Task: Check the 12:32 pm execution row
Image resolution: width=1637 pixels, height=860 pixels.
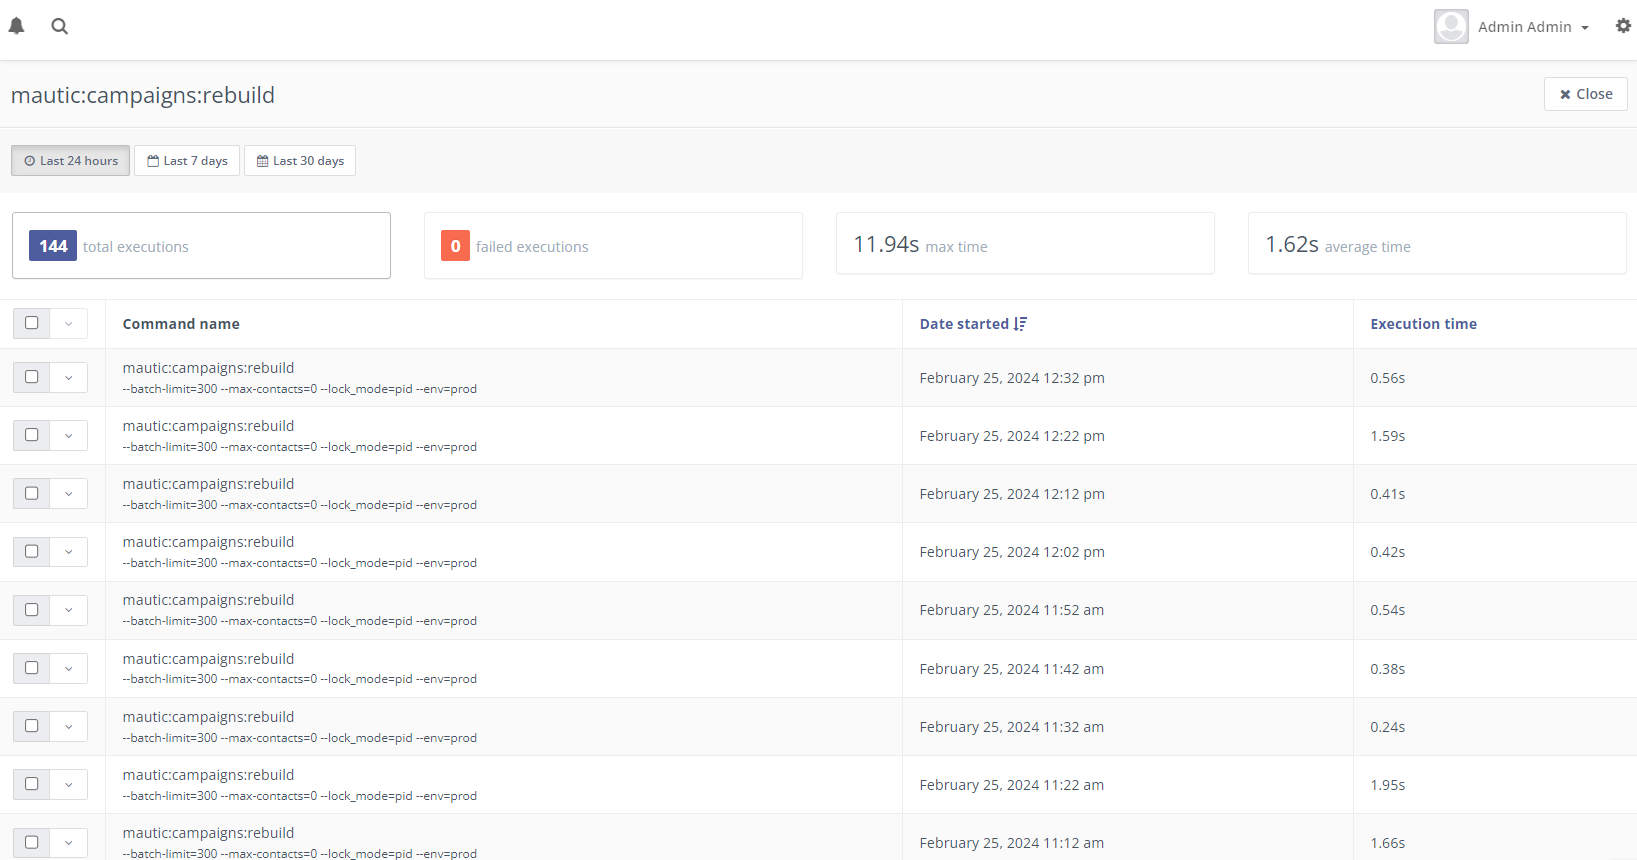Action: [31, 377]
